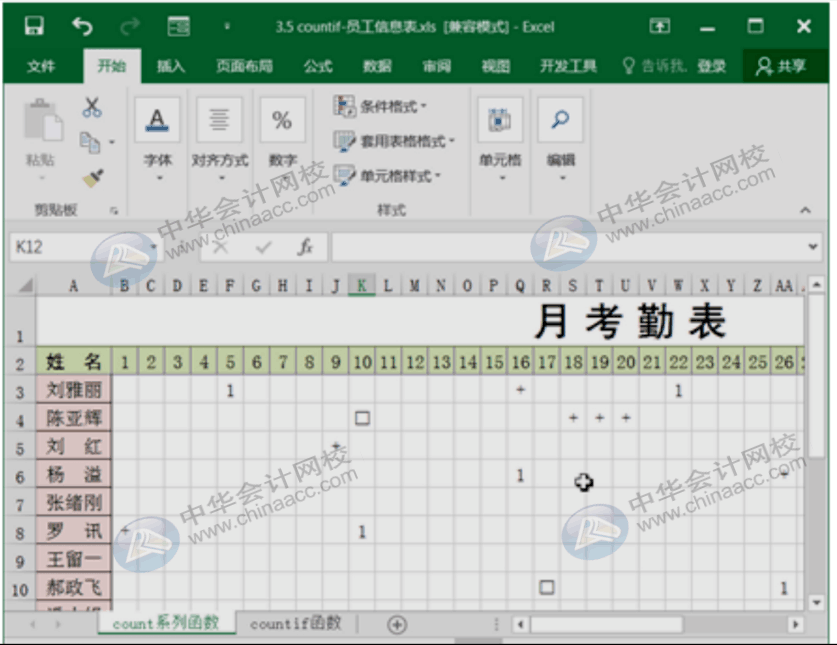Viewport: 837px width, 645px height.
Task: Click the square symbol in row 4
Action: (x=362, y=418)
